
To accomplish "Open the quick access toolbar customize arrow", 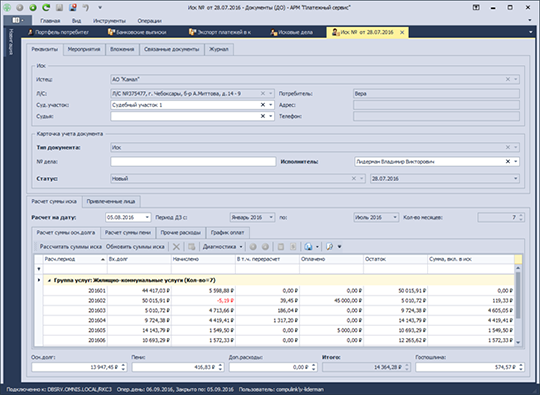I will [x=100, y=7].
